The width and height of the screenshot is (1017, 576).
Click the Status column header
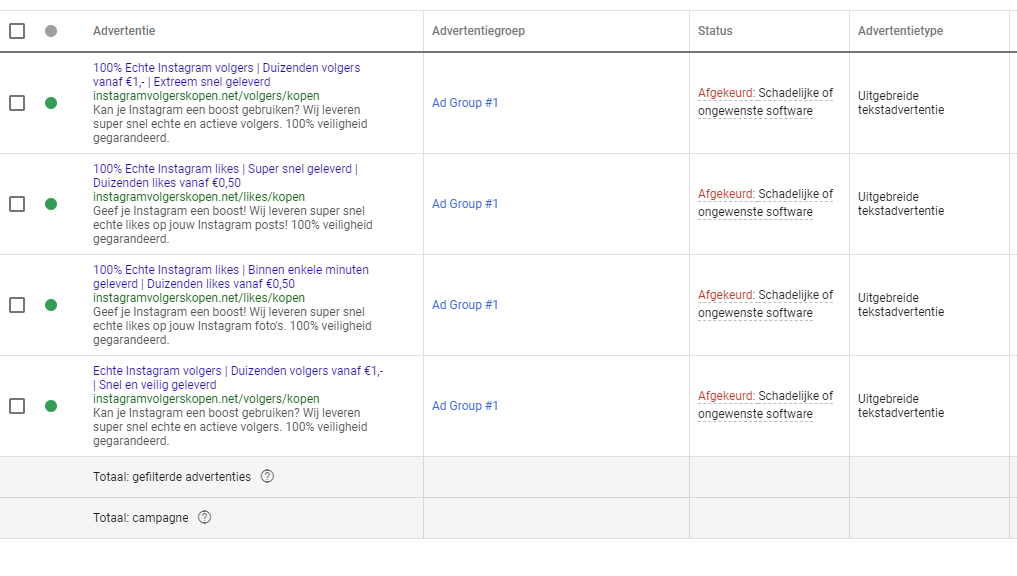715,30
